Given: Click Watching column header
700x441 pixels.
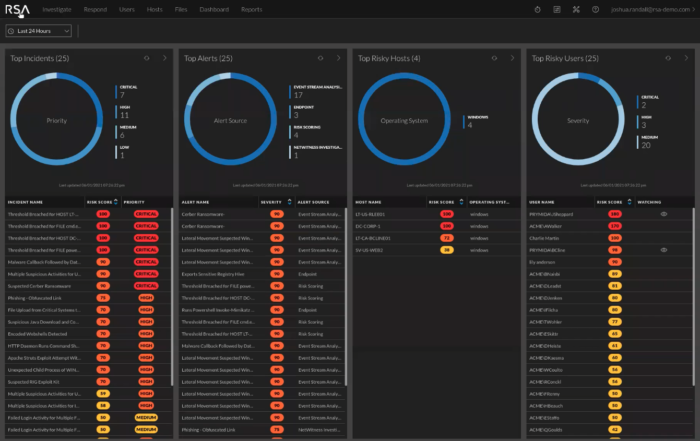Looking at the screenshot, I should point(649,202).
